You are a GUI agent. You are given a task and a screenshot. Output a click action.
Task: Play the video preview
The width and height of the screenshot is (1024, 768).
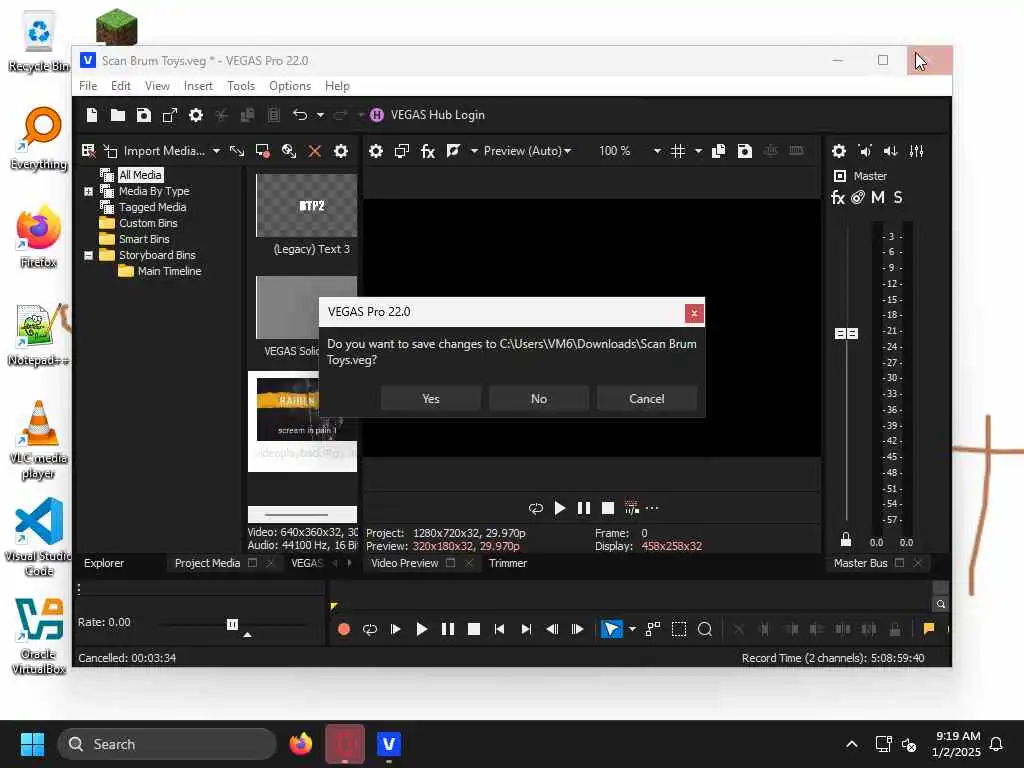(560, 508)
